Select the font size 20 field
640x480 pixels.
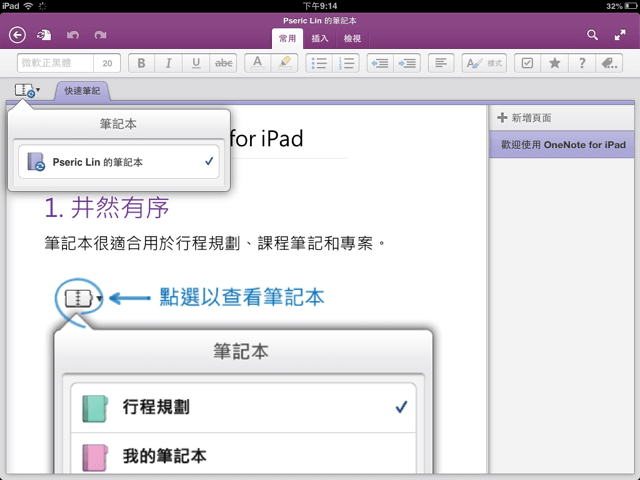[x=107, y=63]
